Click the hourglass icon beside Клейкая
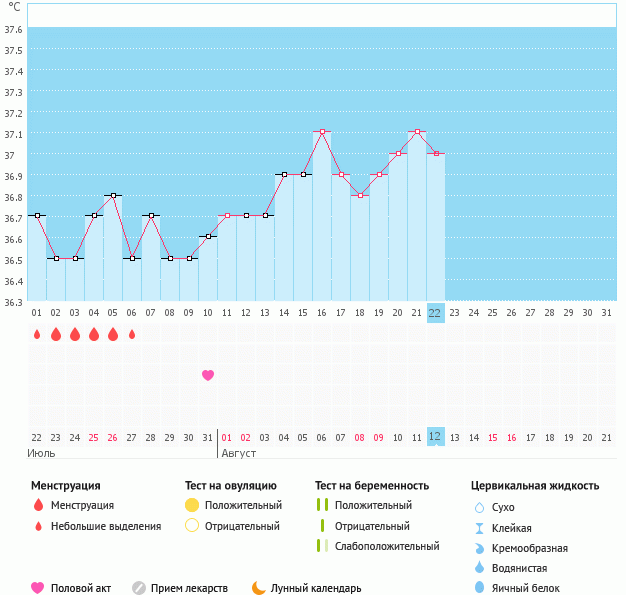The width and height of the screenshot is (626, 595). pyautogui.click(x=479, y=528)
